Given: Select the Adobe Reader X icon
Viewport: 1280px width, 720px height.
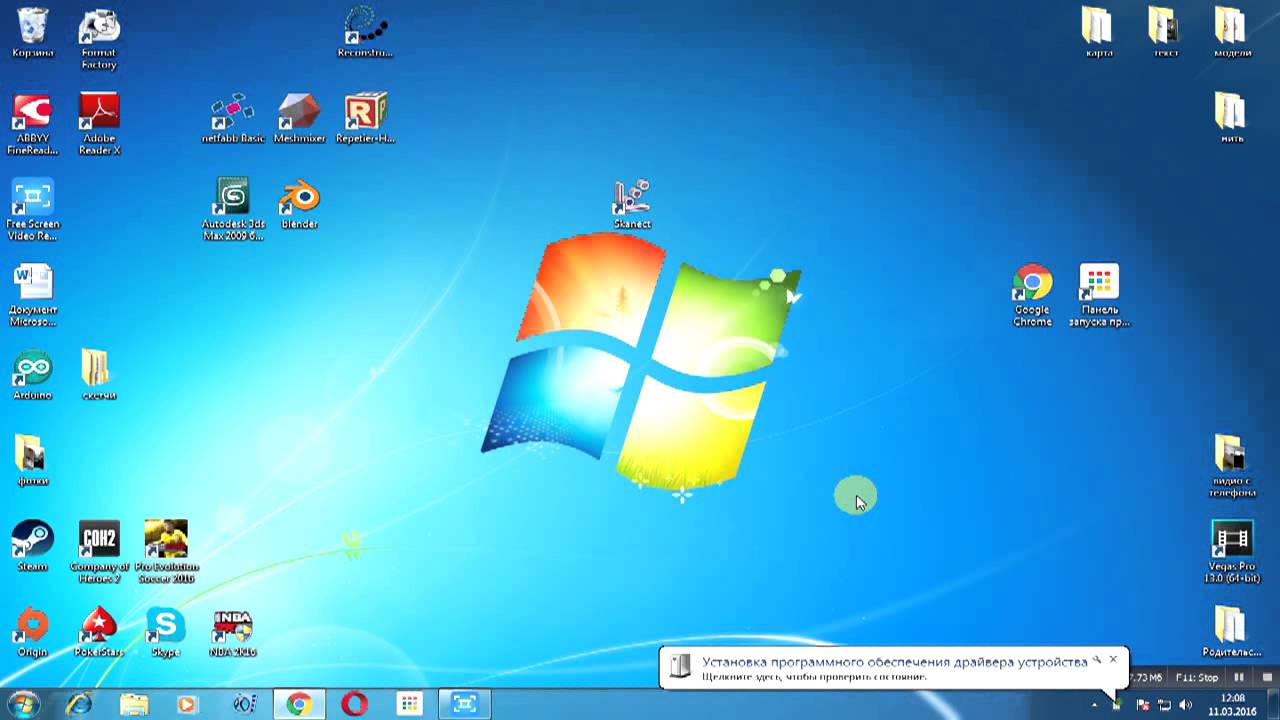Looking at the screenshot, I should pyautogui.click(x=99, y=124).
